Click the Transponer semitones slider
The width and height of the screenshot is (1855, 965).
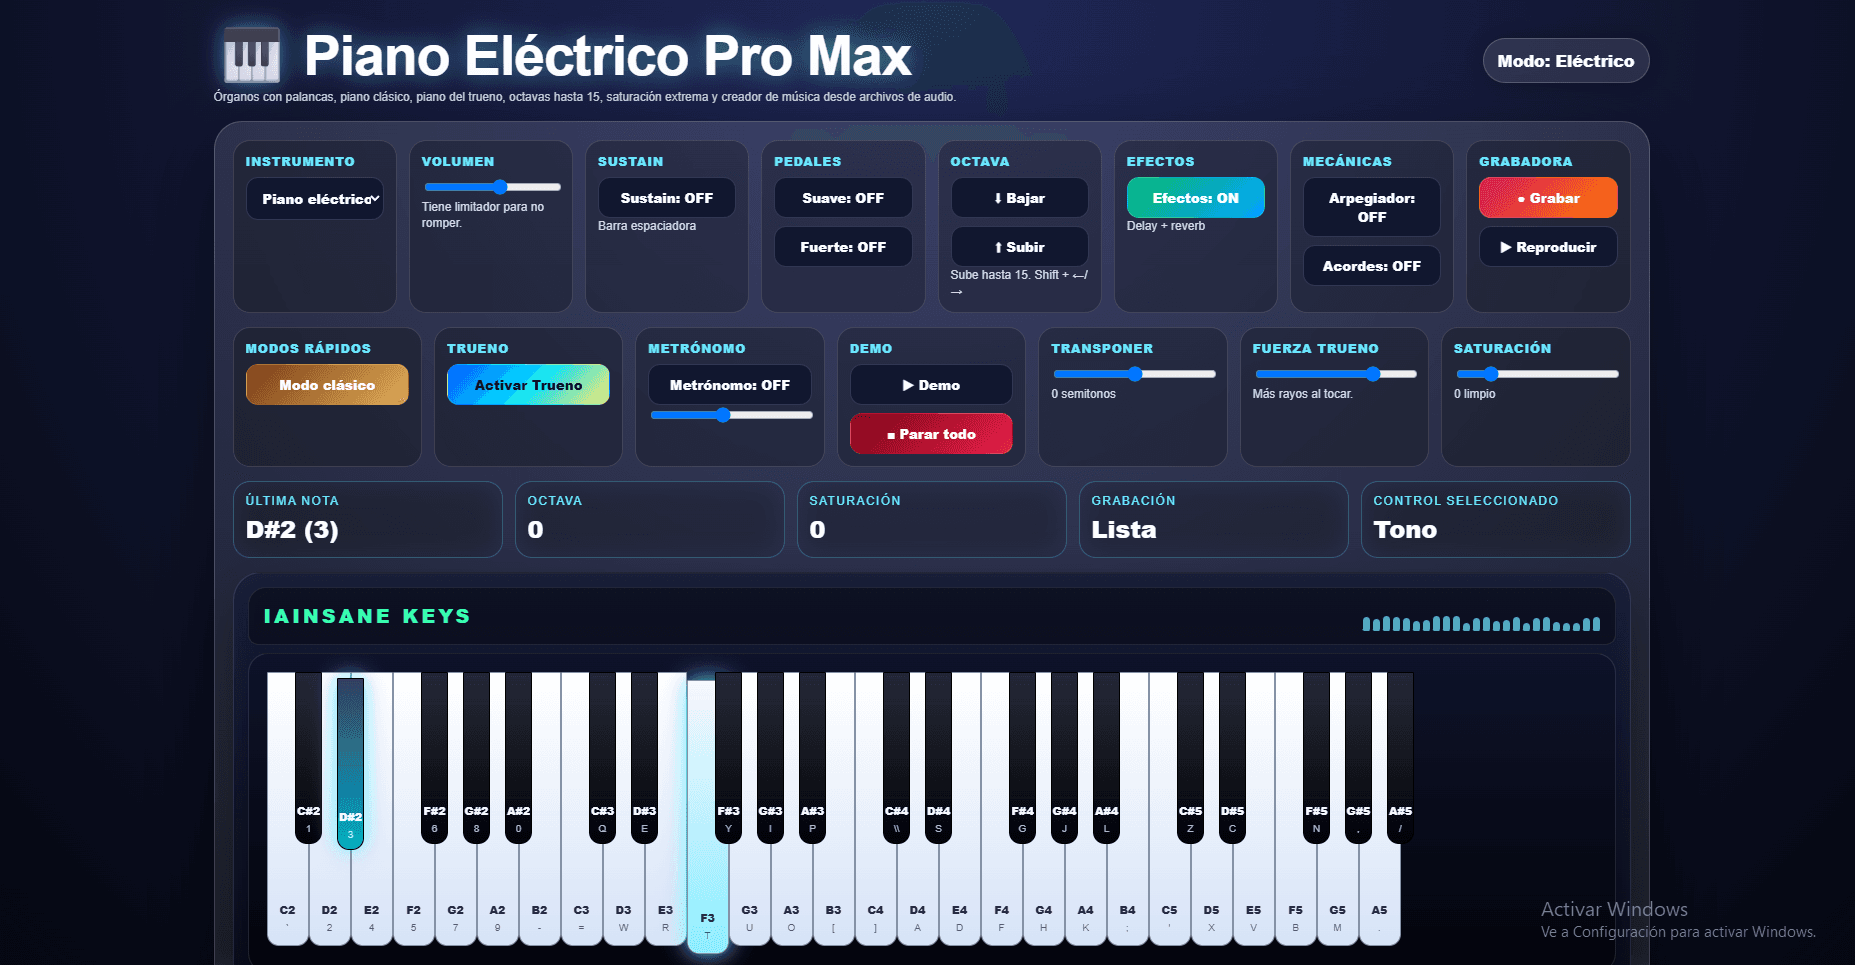coord(1134,374)
